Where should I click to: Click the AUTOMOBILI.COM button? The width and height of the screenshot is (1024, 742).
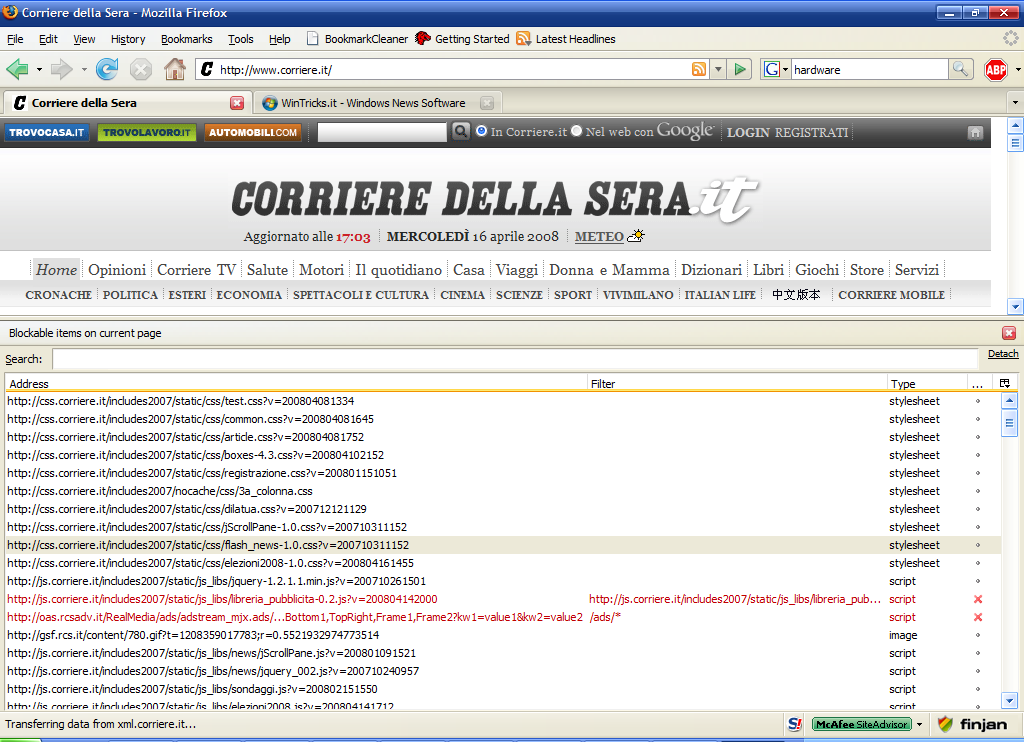pos(253,133)
